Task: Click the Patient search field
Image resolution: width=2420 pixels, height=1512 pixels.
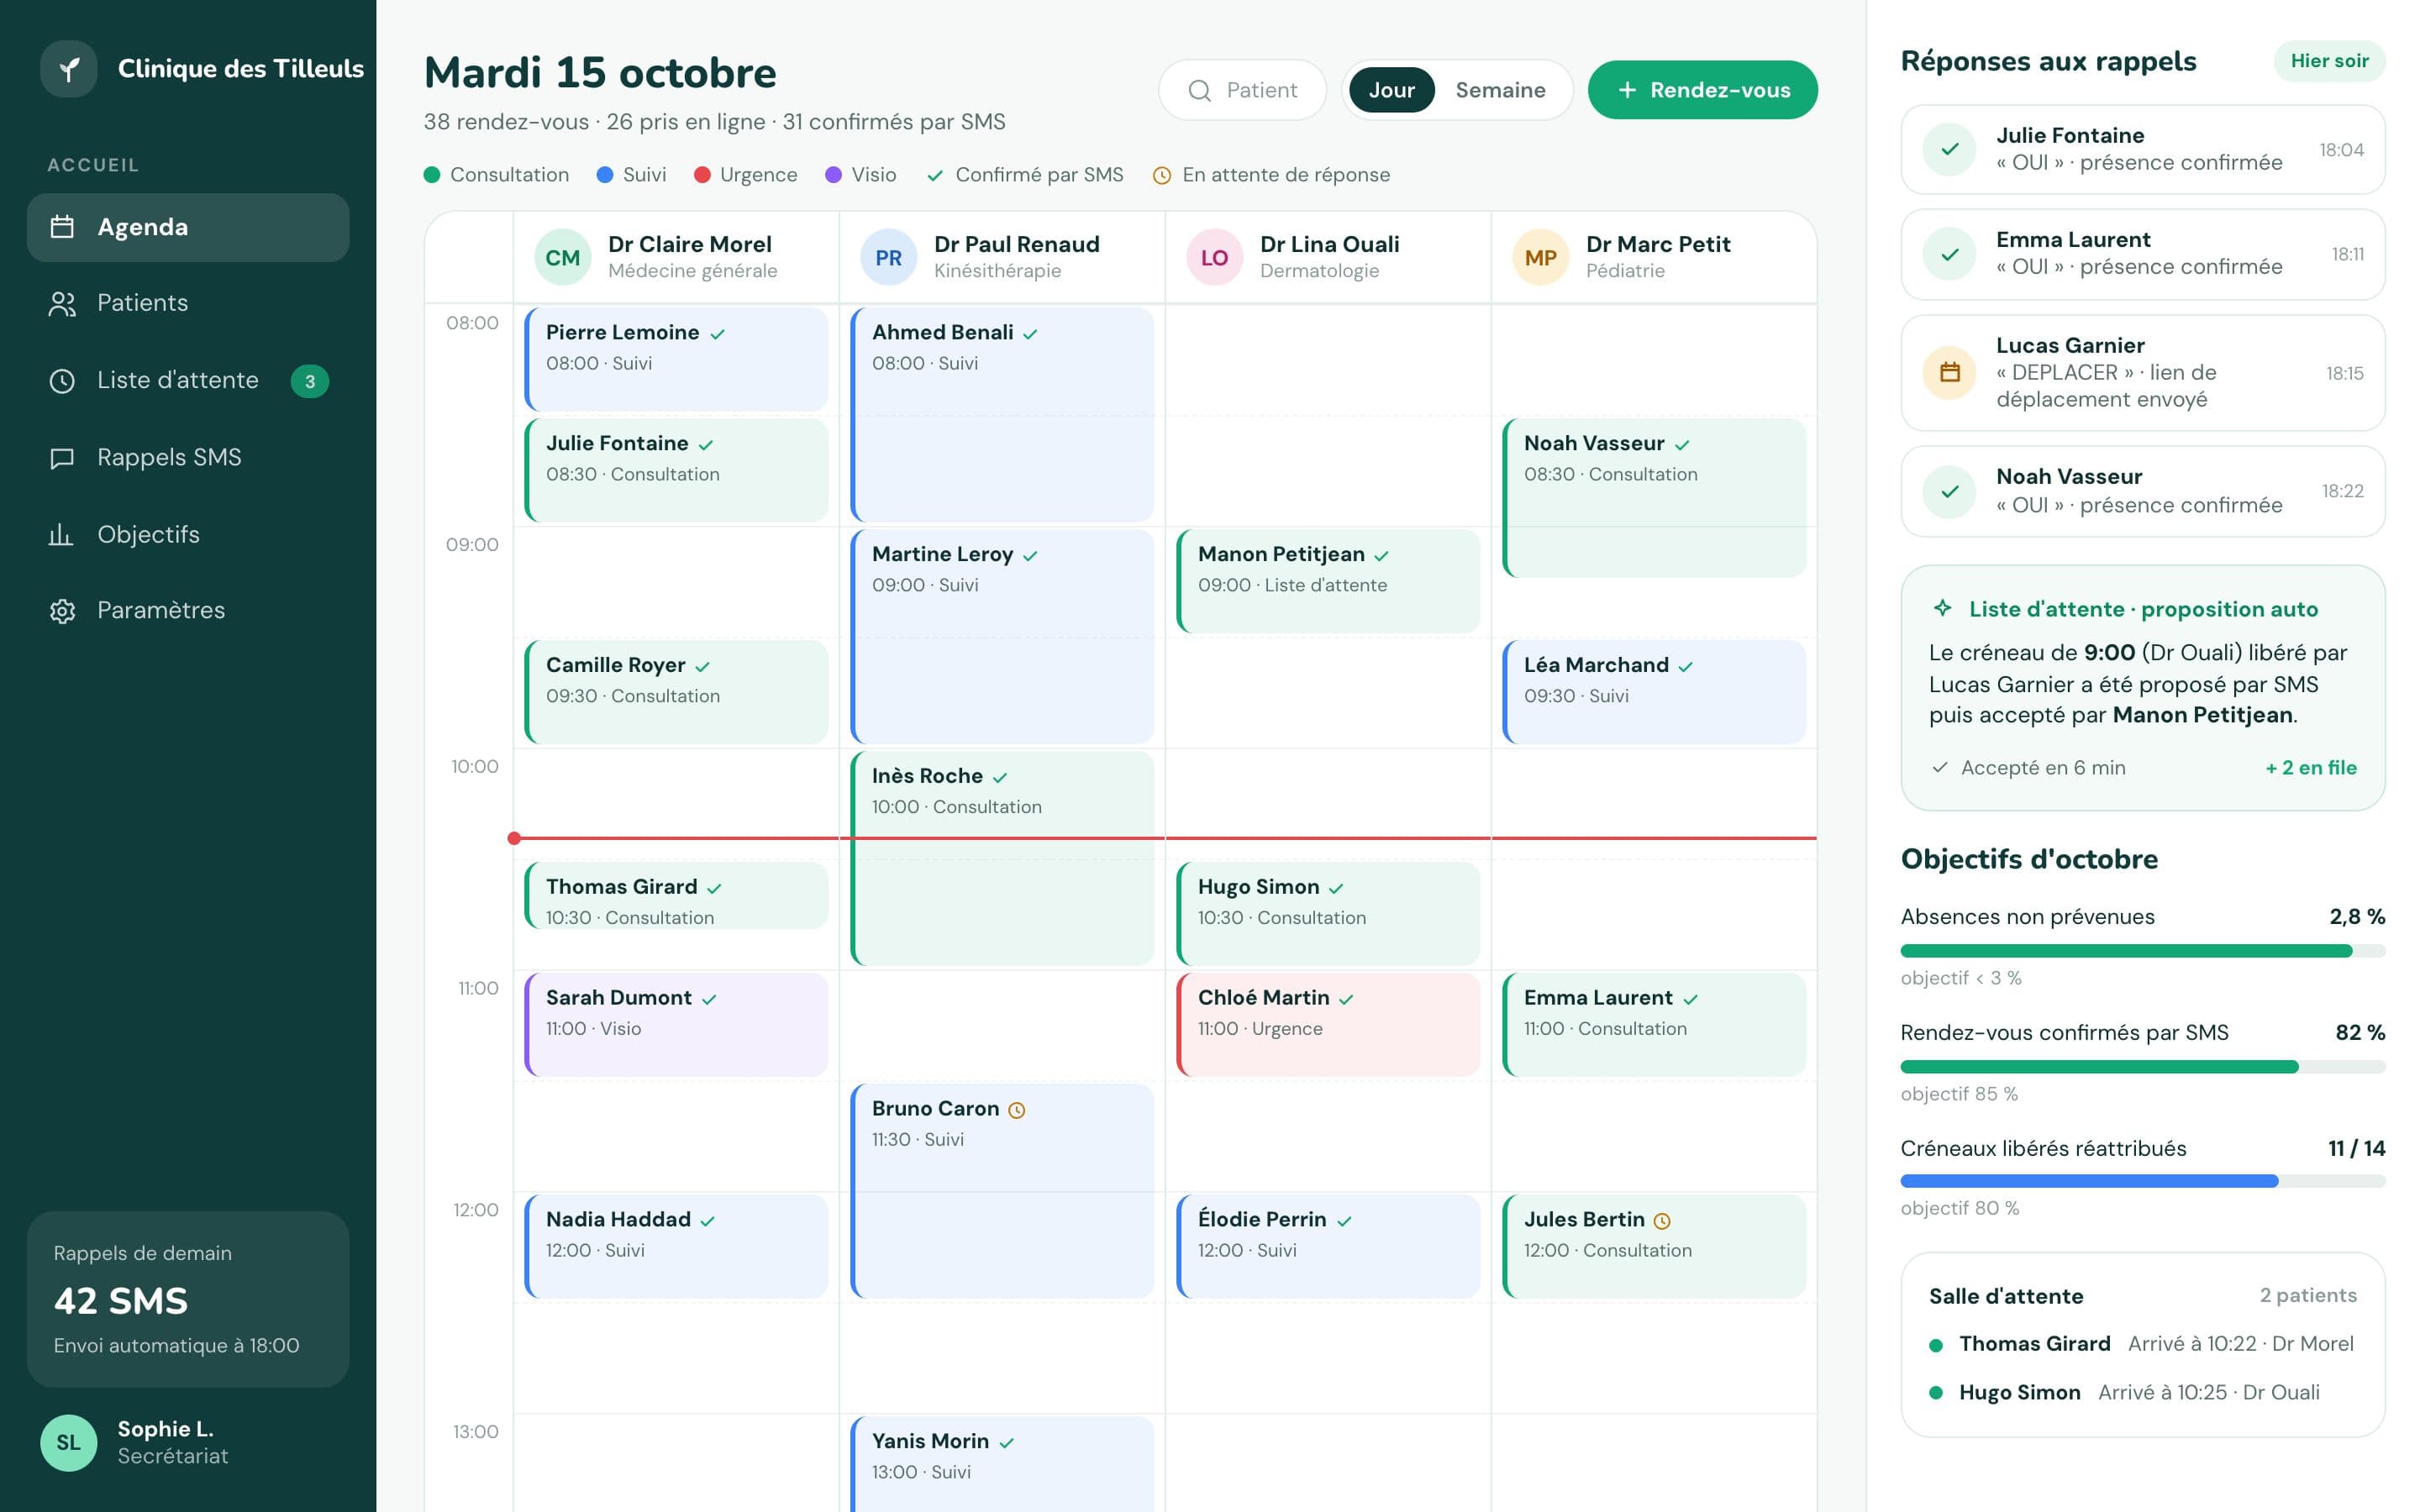Action: click(1242, 90)
